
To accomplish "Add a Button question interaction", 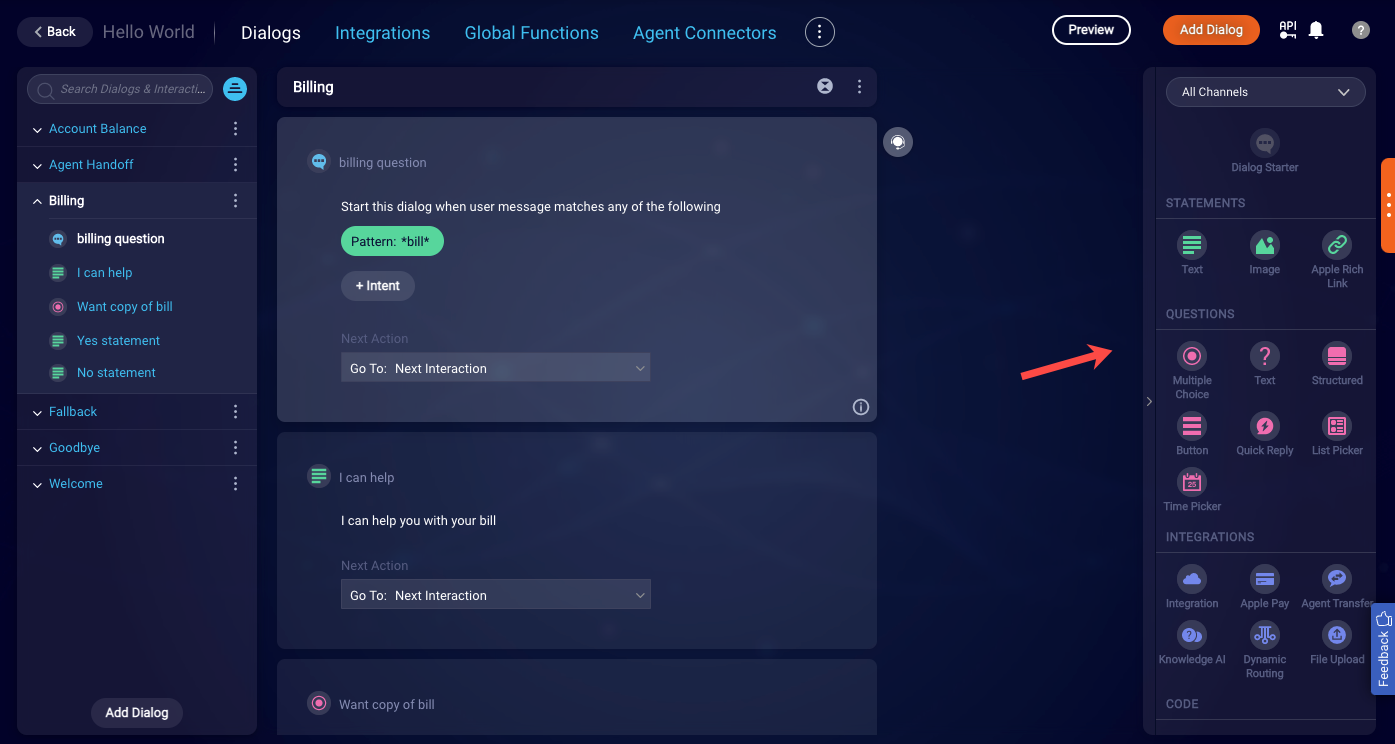I will tap(1192, 426).
